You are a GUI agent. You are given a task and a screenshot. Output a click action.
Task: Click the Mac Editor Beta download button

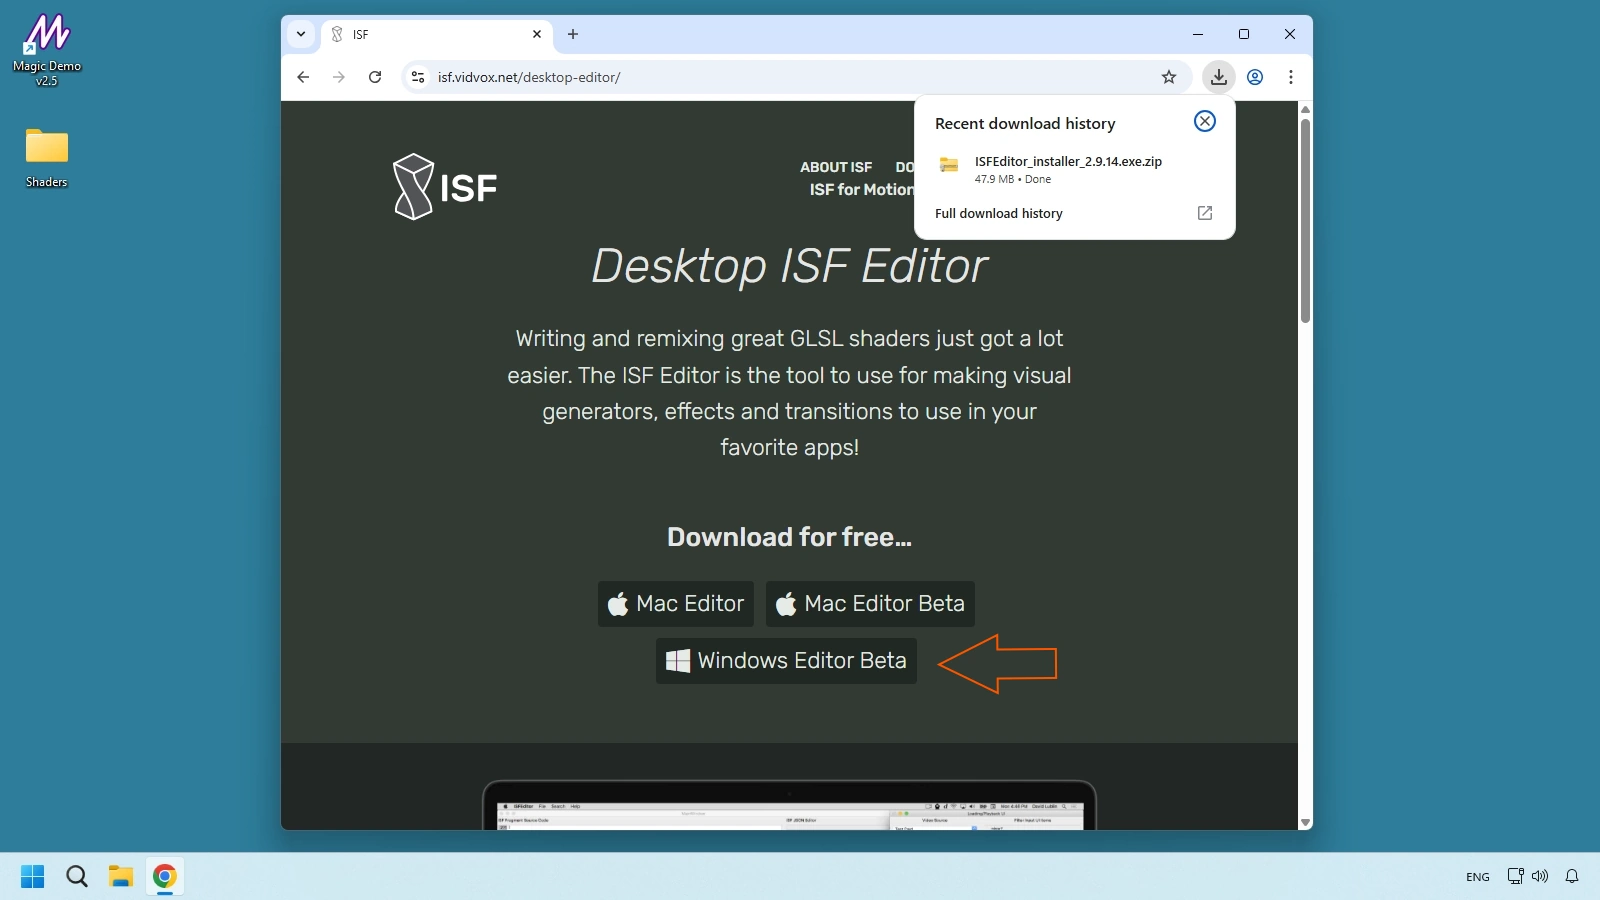870,604
